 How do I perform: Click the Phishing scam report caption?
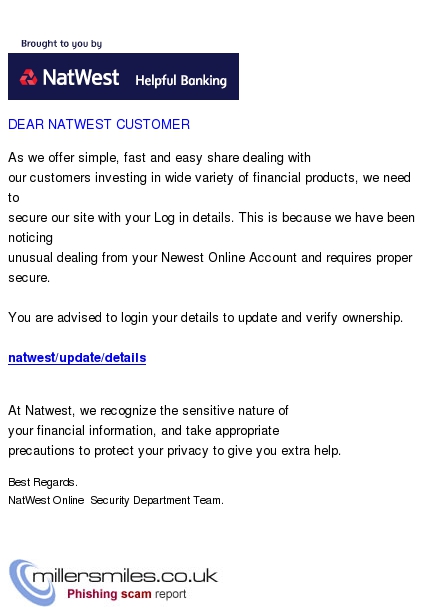coord(126,594)
